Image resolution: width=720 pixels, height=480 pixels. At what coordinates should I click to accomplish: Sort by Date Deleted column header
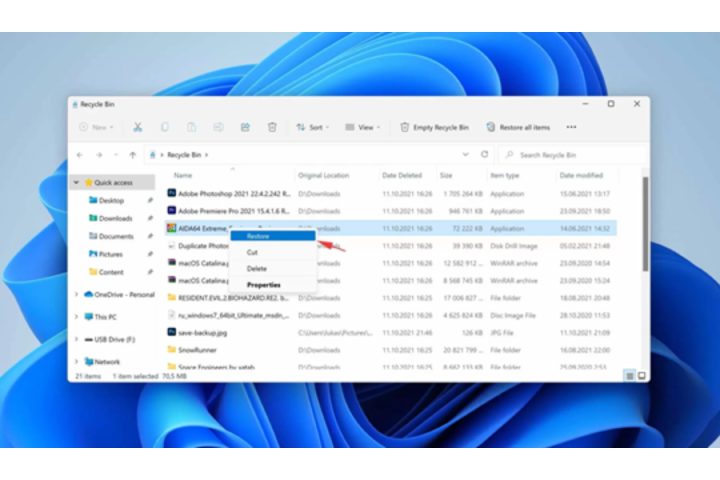pos(402,175)
